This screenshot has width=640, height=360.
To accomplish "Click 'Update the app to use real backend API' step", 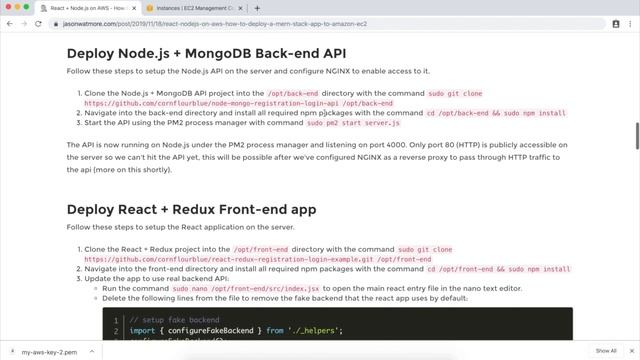I will point(156,279).
